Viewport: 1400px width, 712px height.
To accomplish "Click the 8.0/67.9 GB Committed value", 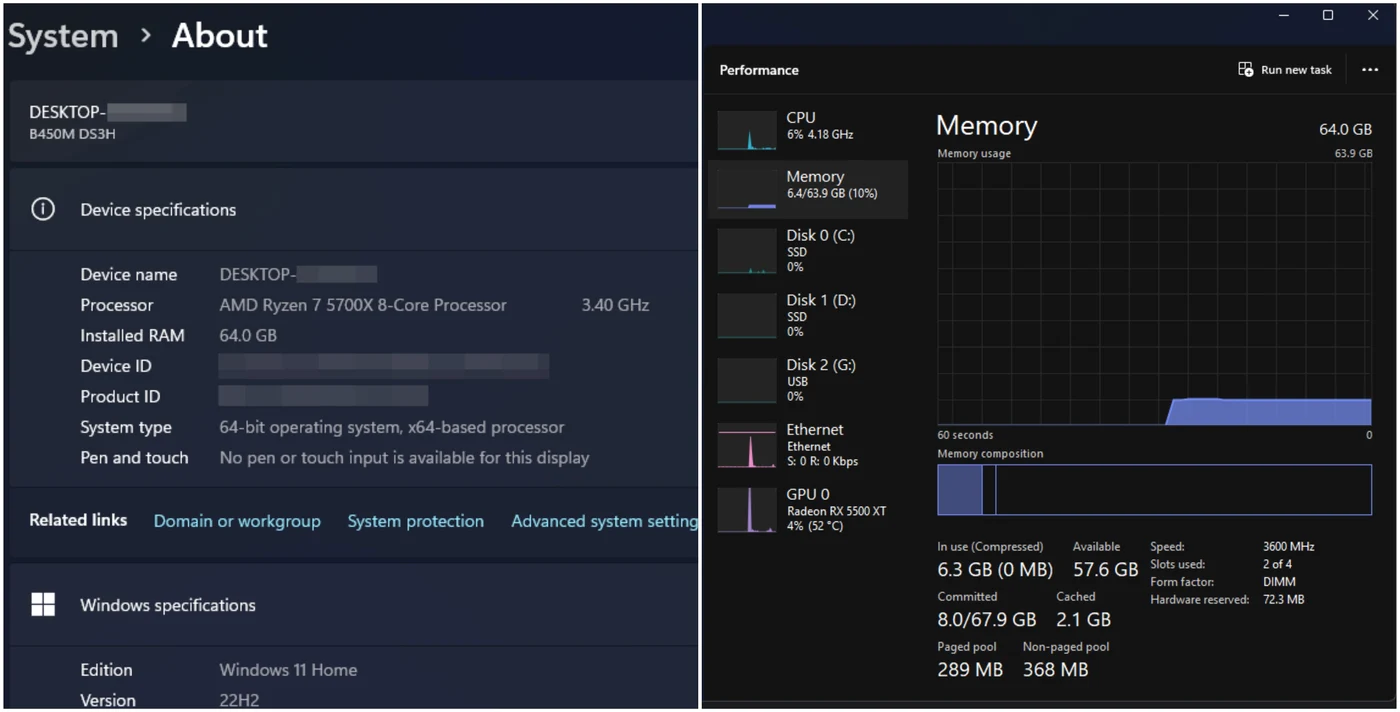I will tap(987, 619).
